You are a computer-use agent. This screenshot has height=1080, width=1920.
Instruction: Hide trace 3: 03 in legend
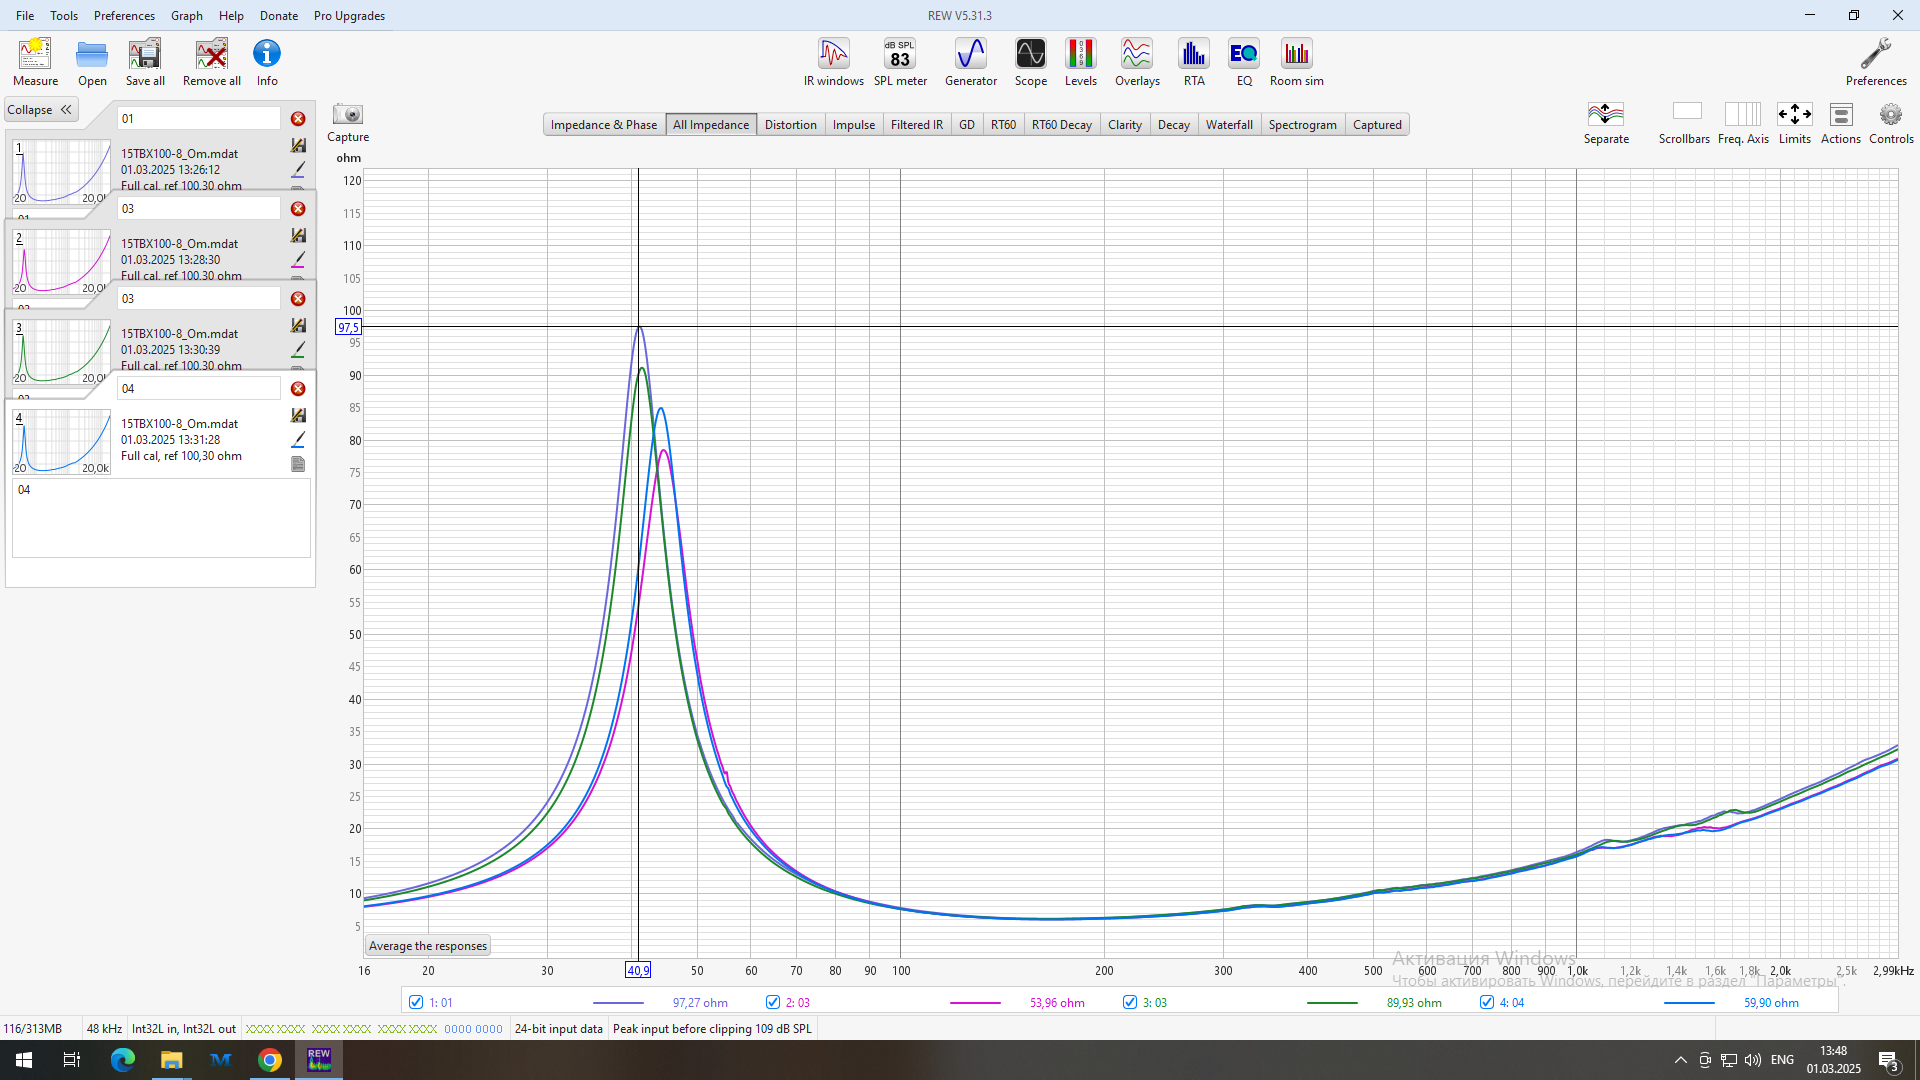(x=1130, y=1002)
